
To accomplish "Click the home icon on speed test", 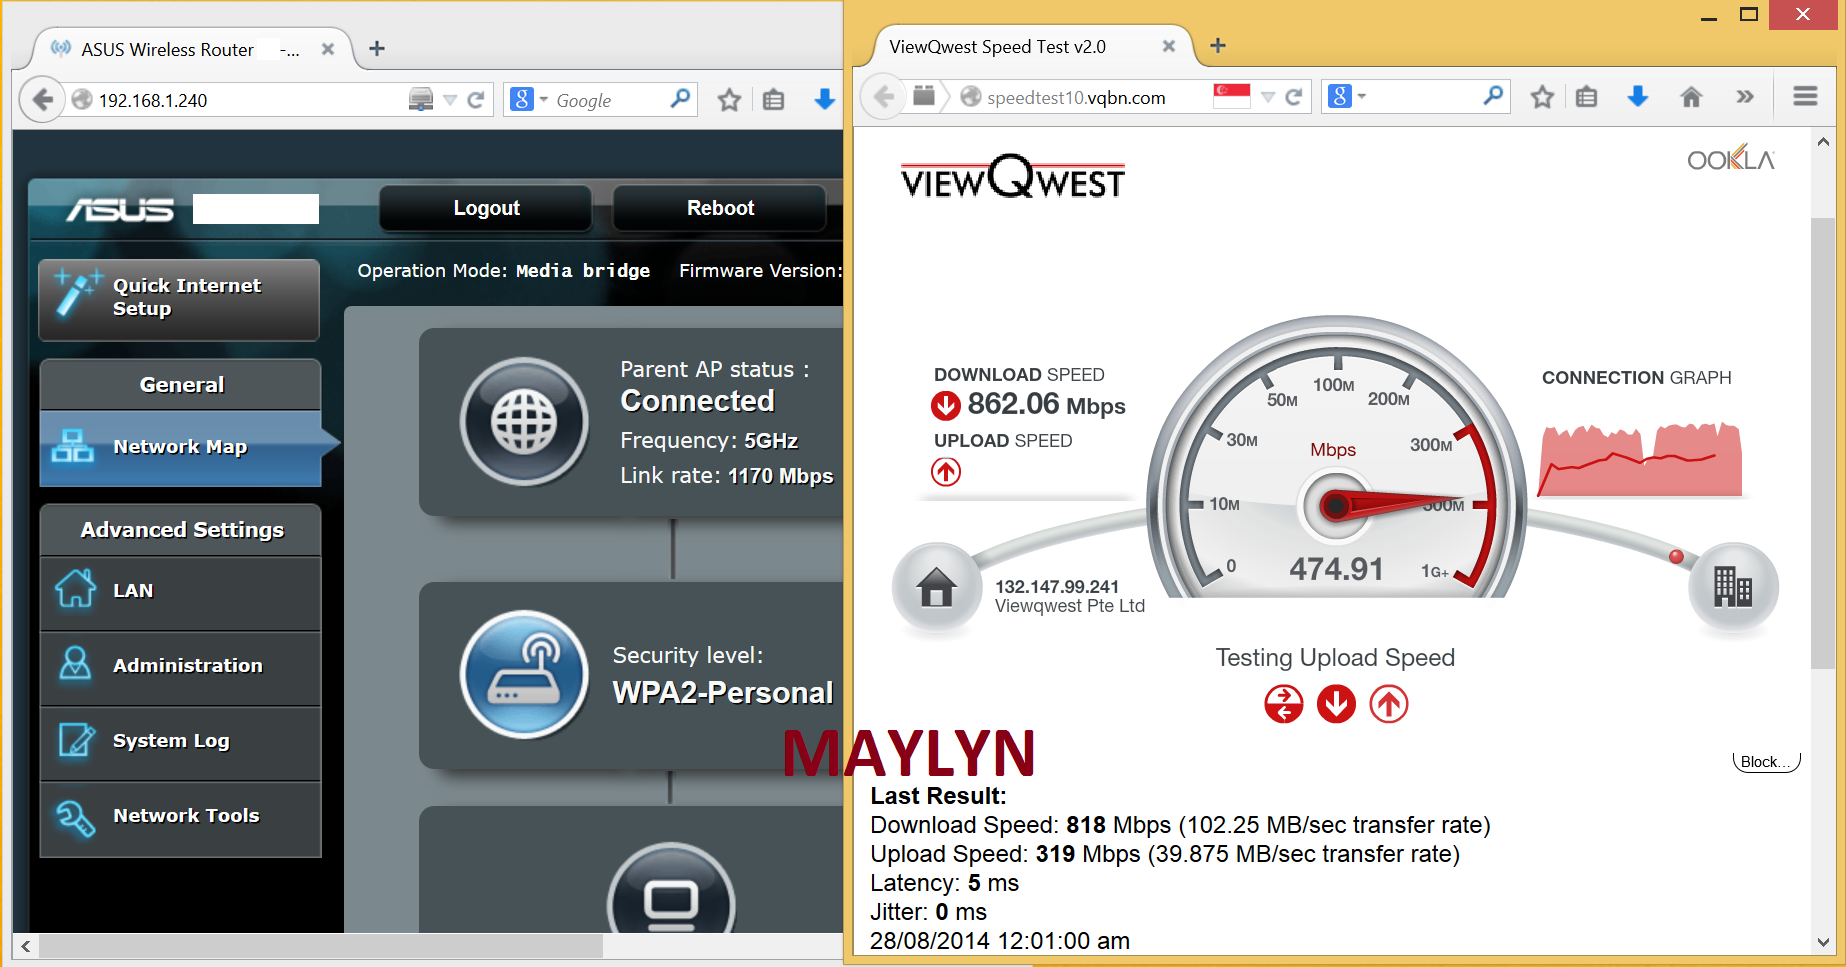I will pyautogui.click(x=937, y=587).
